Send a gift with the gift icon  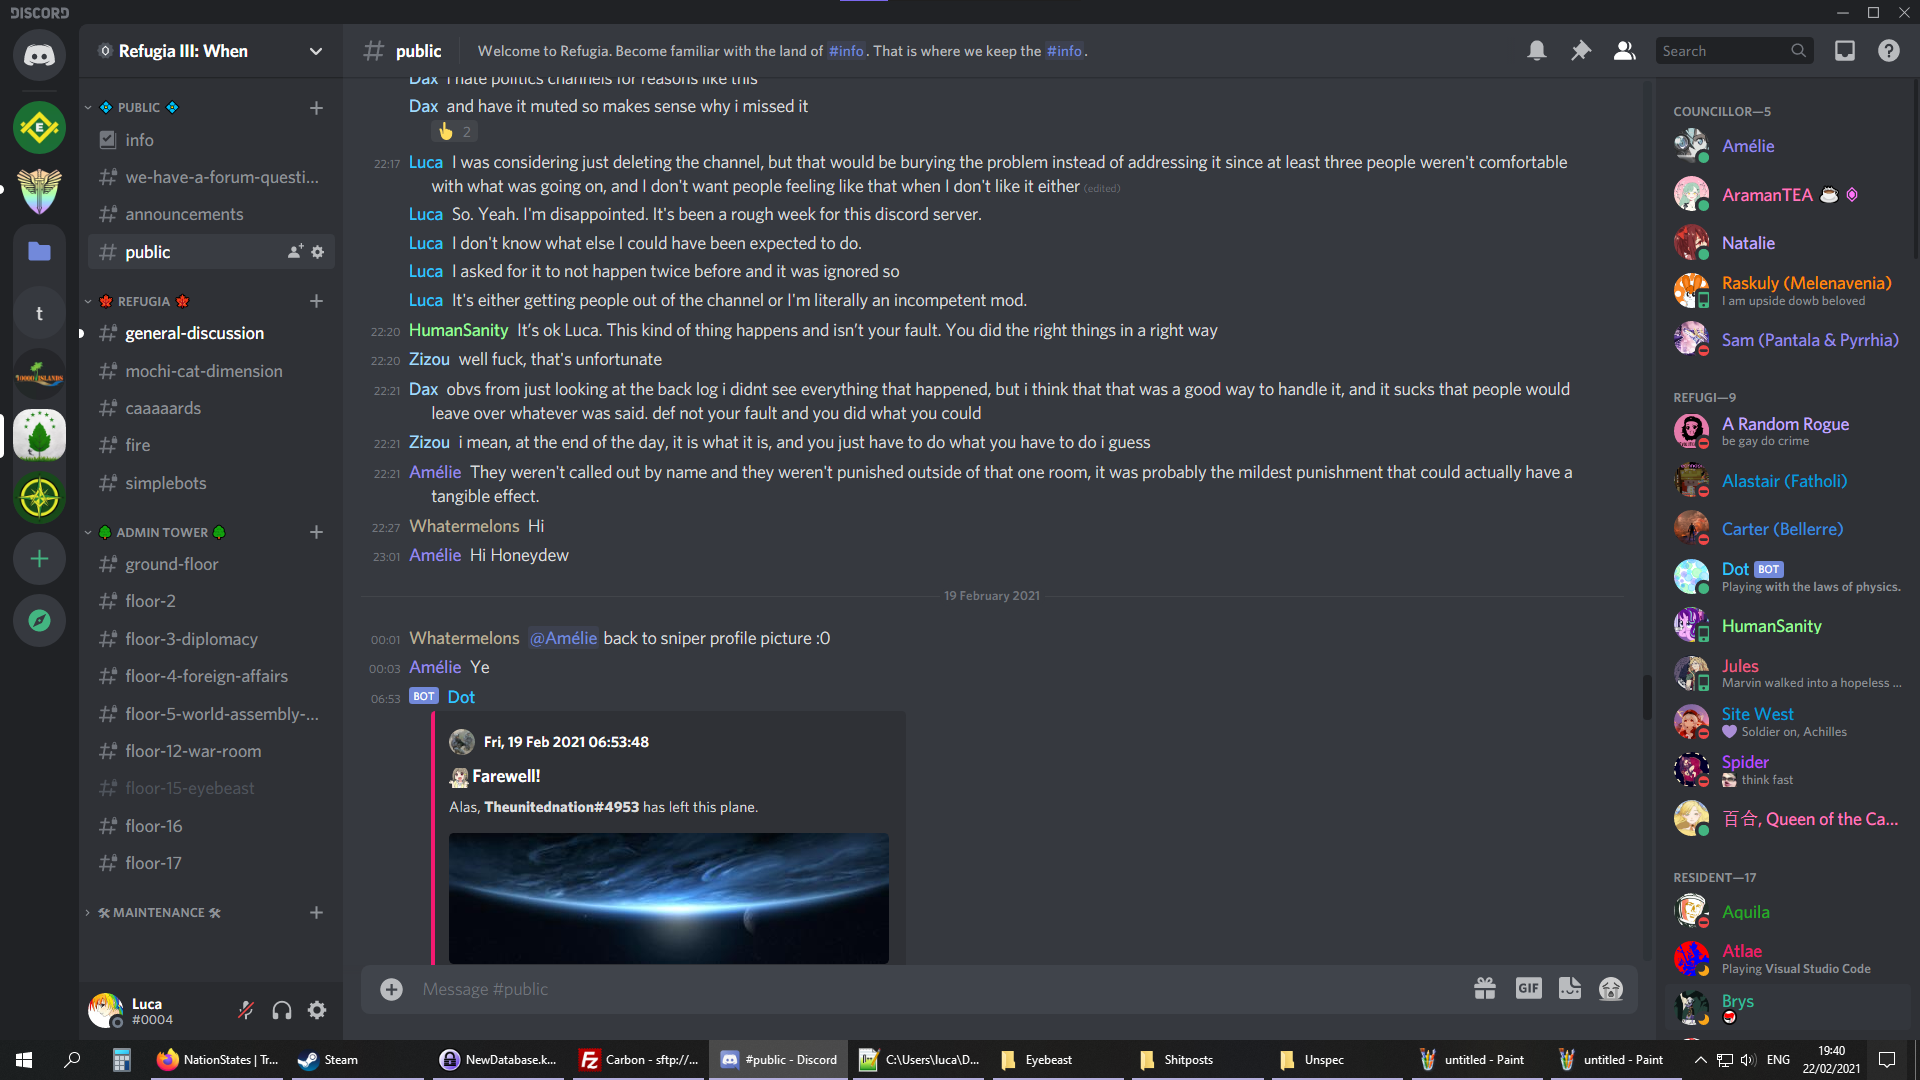point(1485,989)
